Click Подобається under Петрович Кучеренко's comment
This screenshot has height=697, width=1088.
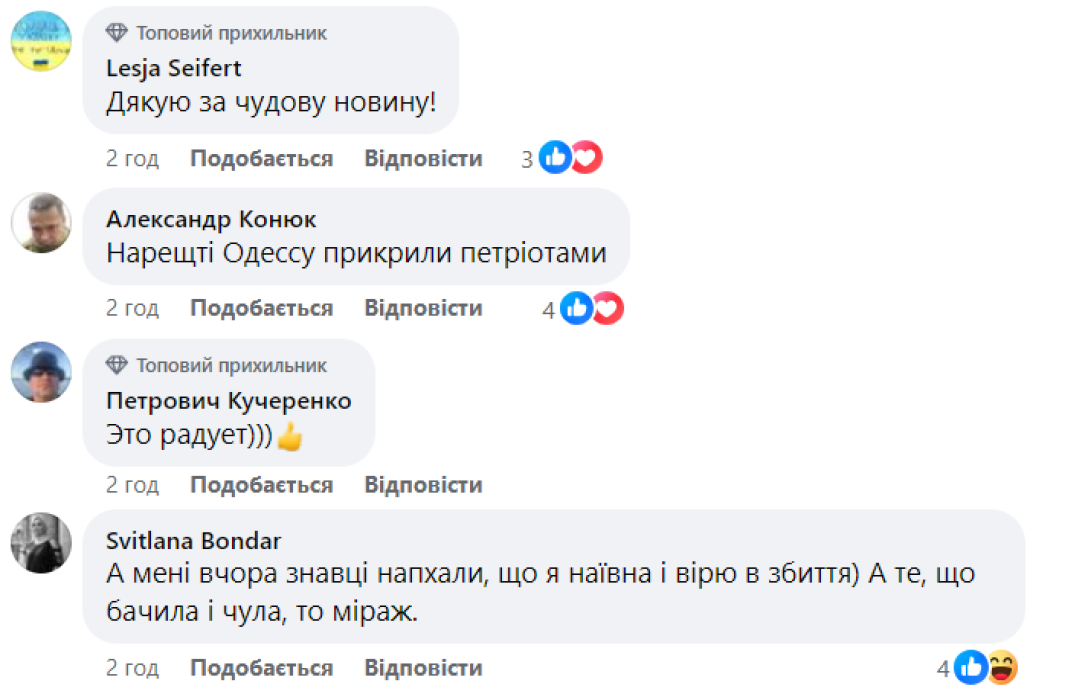(261, 484)
